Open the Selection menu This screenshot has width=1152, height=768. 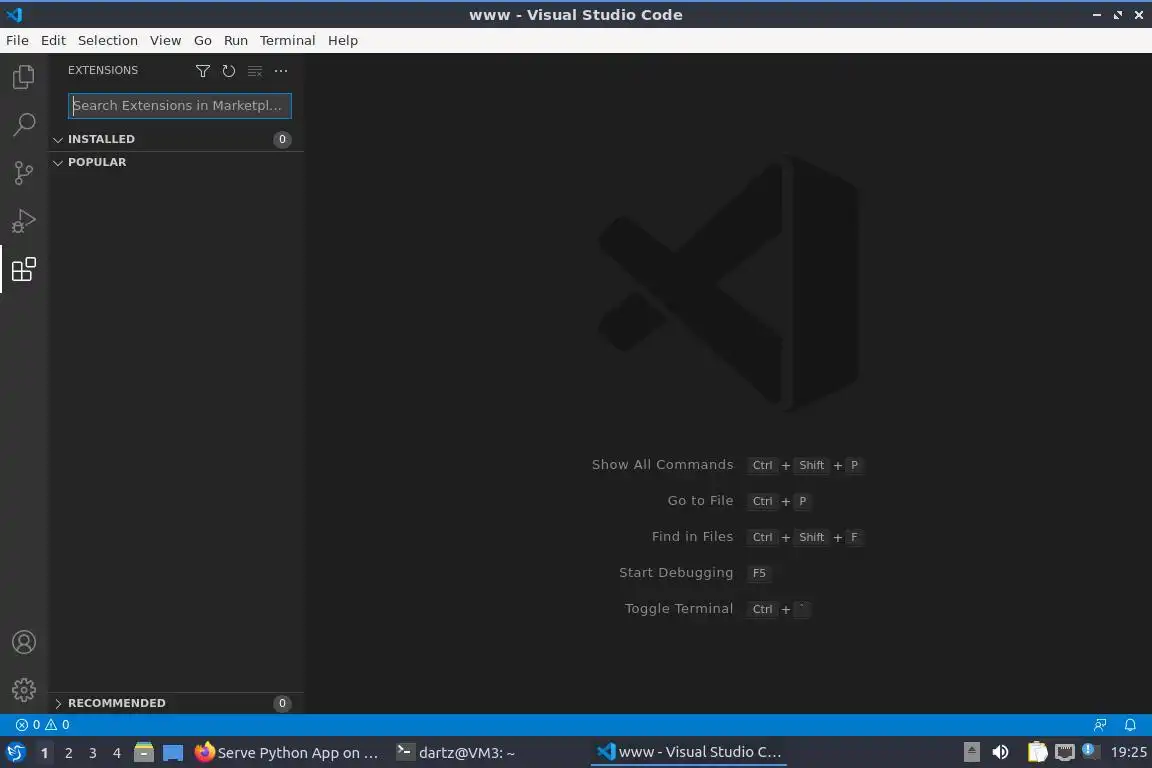(x=107, y=40)
